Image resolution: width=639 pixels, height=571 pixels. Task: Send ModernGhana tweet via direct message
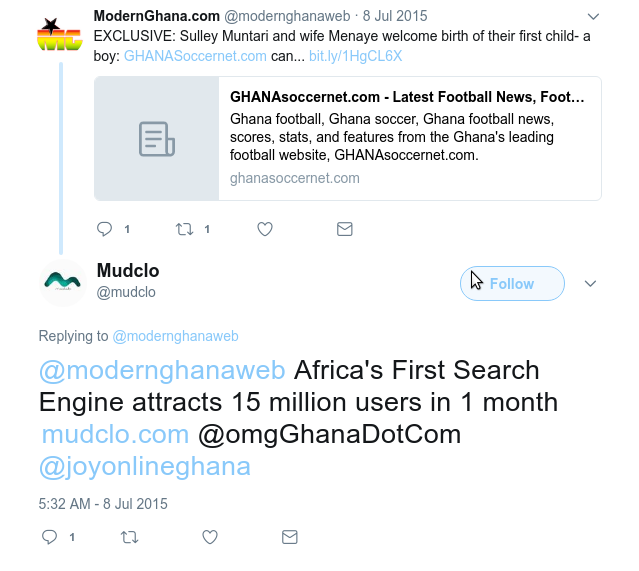[x=344, y=229]
